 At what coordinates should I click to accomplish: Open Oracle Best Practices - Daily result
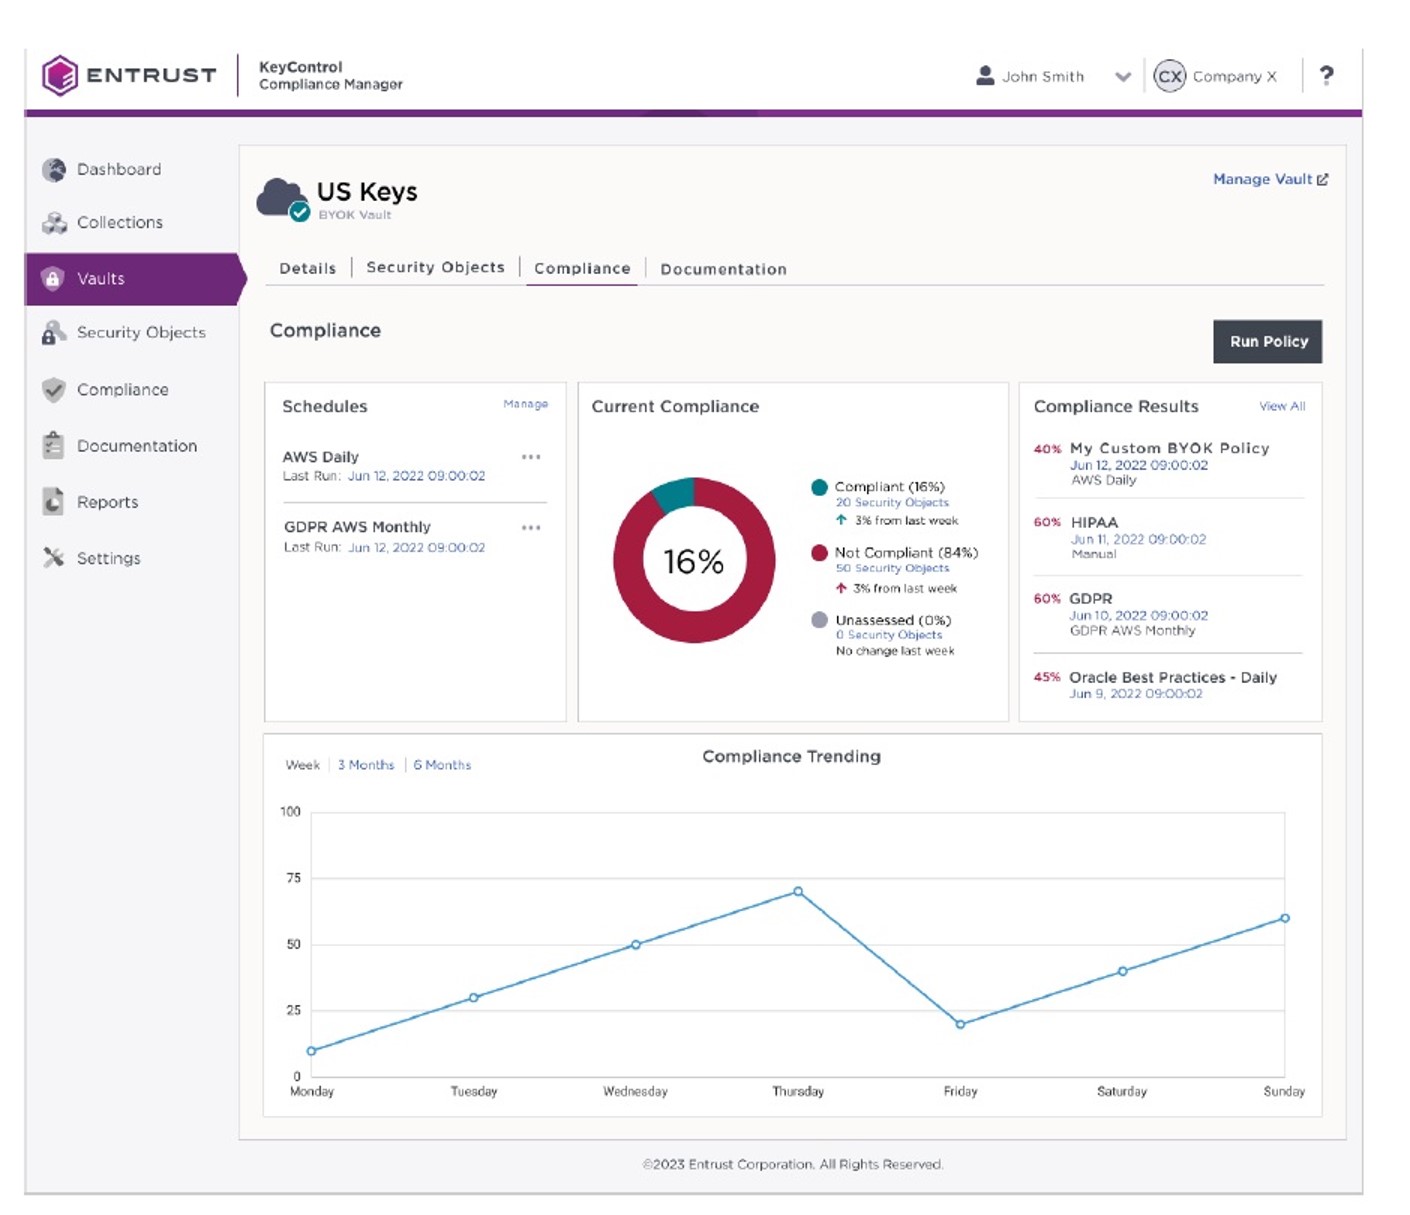(1173, 677)
